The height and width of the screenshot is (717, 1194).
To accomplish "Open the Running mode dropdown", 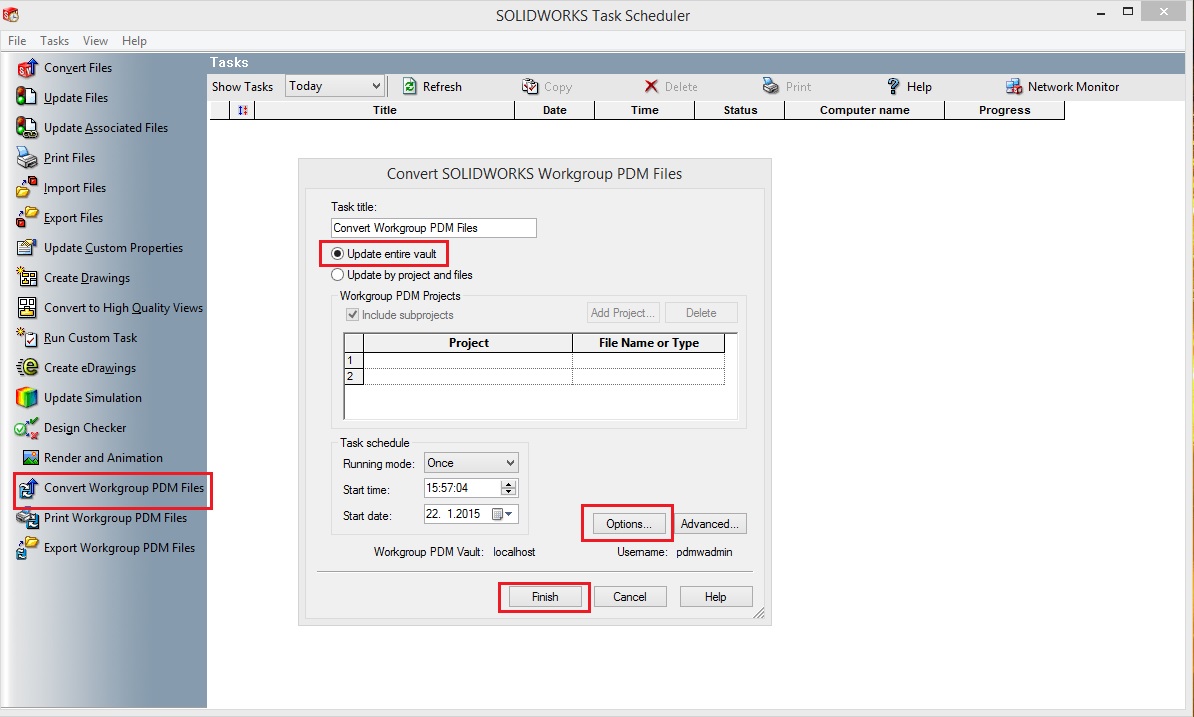I will coord(510,463).
